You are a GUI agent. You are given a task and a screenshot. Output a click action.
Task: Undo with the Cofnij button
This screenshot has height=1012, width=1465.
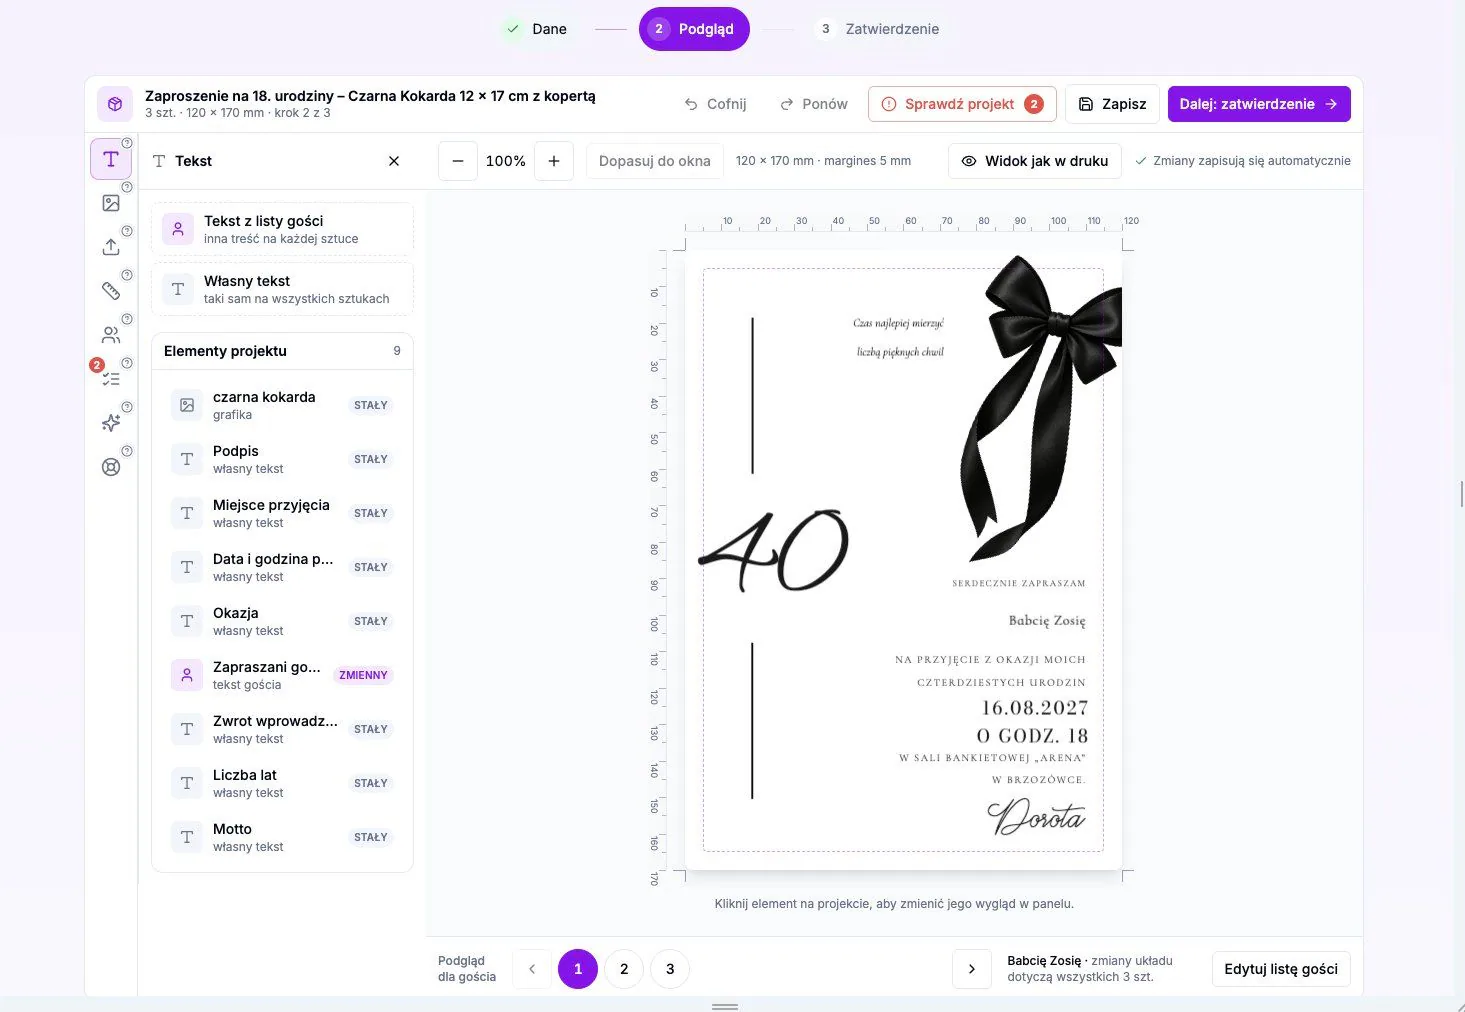(715, 104)
